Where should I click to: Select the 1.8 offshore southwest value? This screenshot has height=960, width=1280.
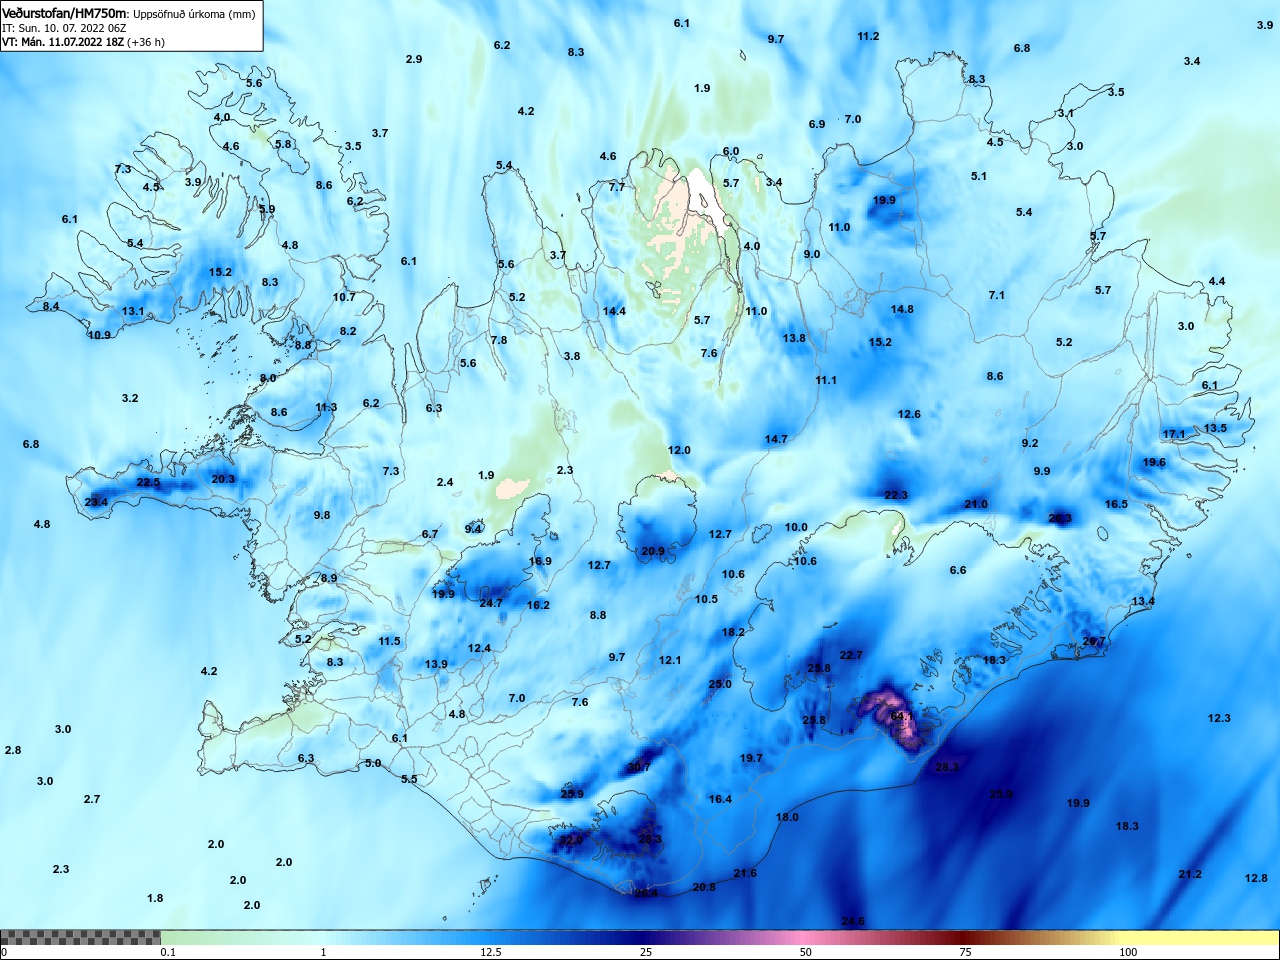tap(155, 898)
